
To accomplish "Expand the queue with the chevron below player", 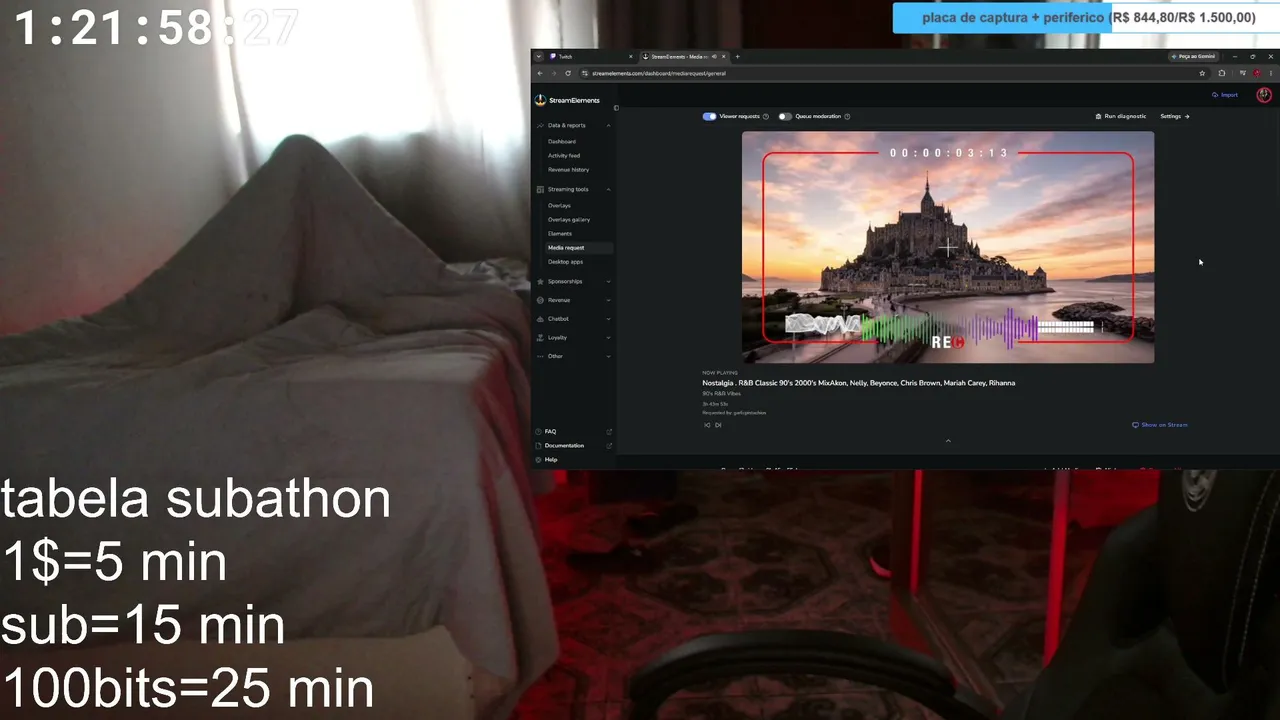I will click(948, 441).
